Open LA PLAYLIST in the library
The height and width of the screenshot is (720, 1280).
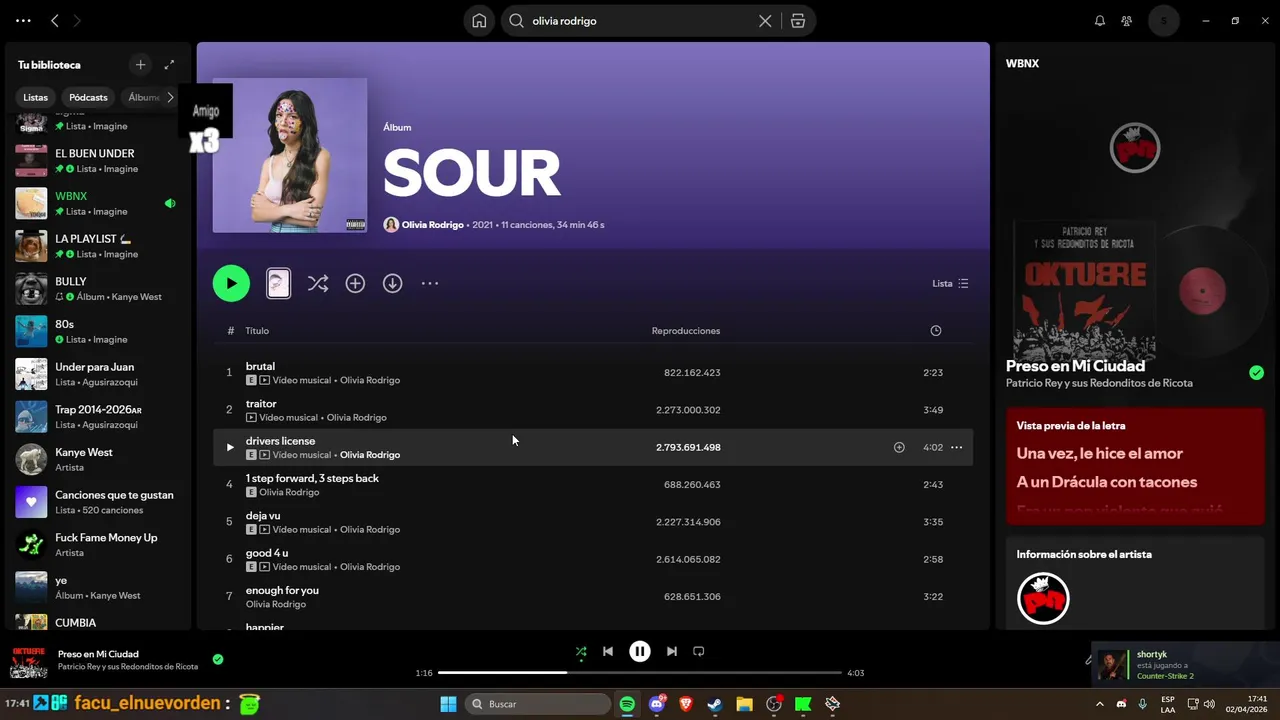98,246
